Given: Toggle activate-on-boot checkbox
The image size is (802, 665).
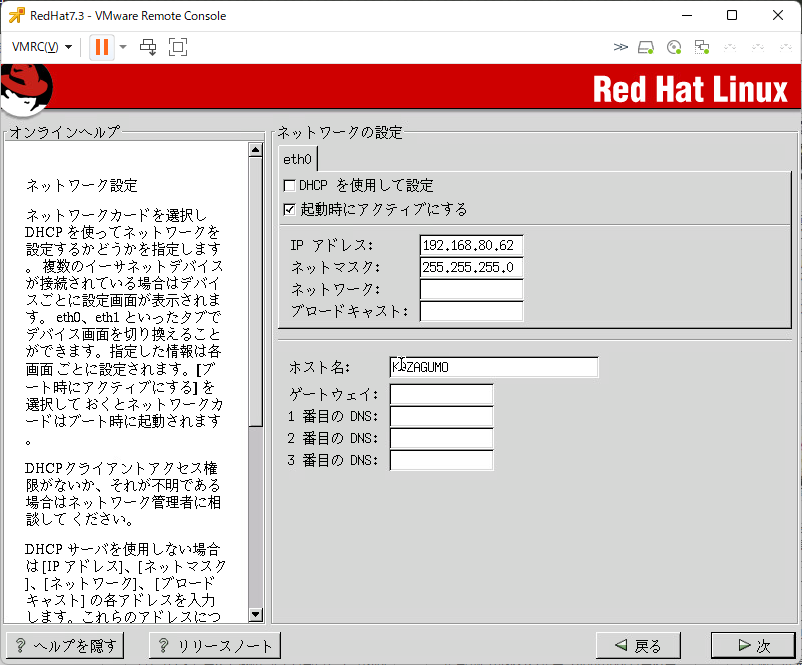Looking at the screenshot, I should [x=289, y=209].
